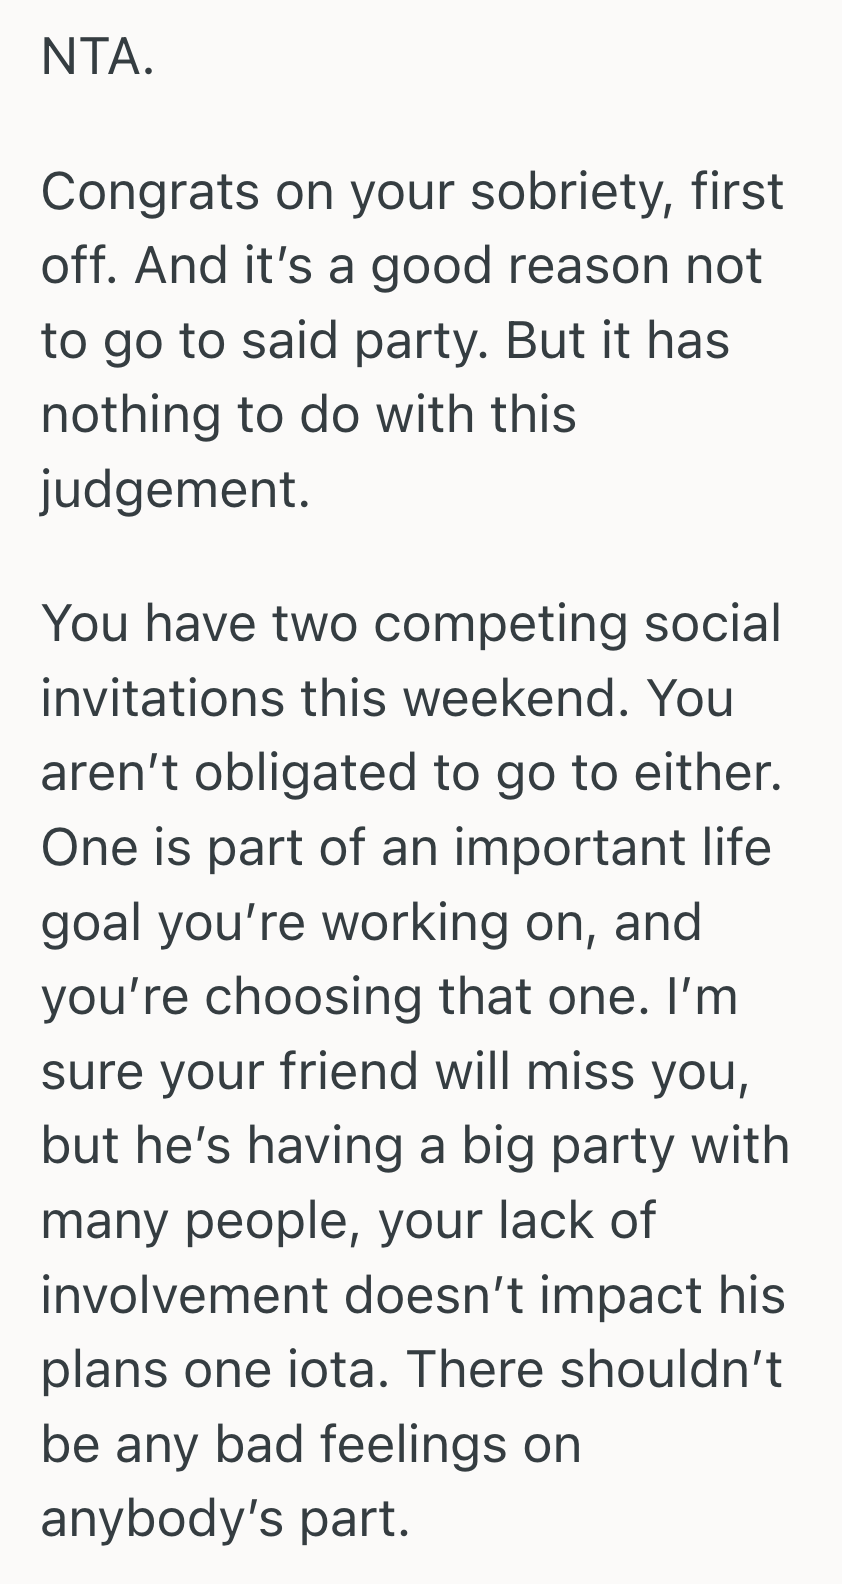Click the word invitations
This screenshot has width=842, height=1584.
[163, 698]
